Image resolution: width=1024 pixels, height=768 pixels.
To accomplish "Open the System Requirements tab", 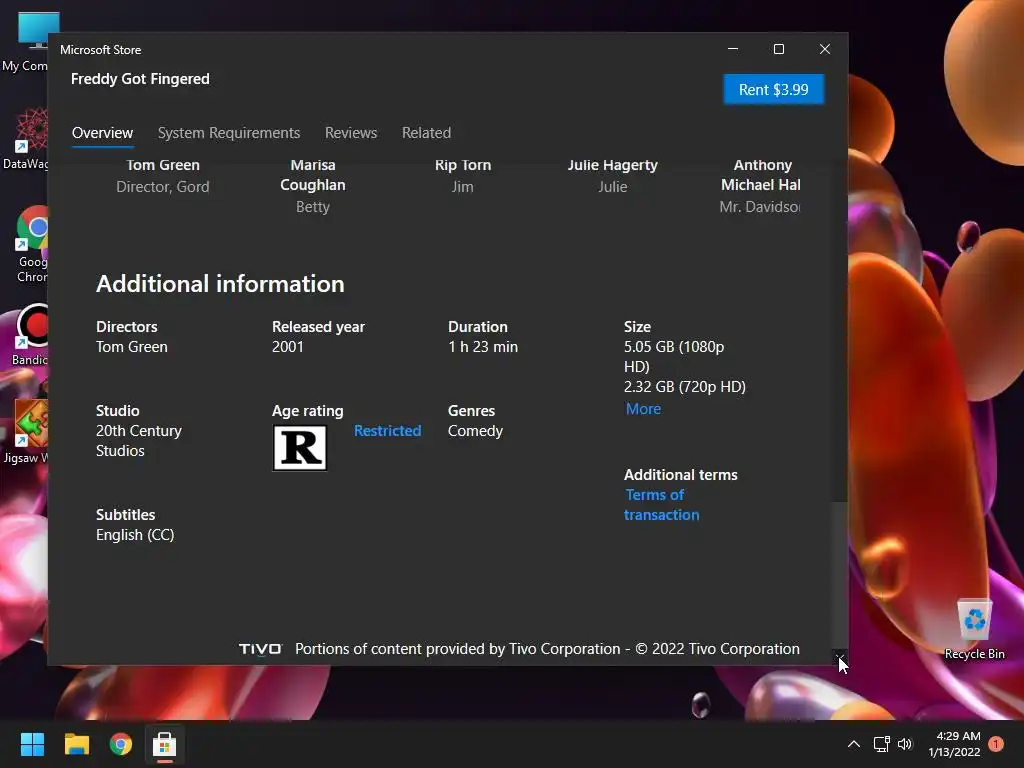I will coord(229,133).
